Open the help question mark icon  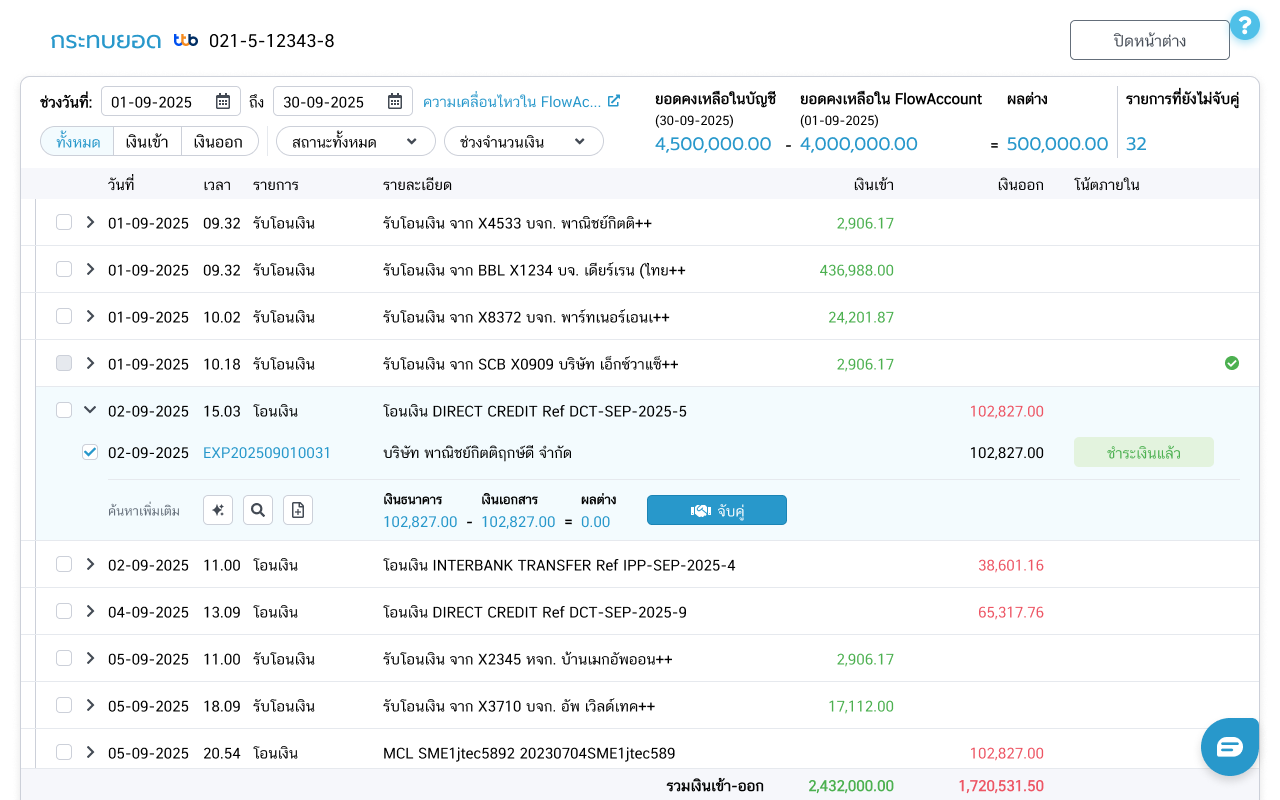coord(1244,25)
